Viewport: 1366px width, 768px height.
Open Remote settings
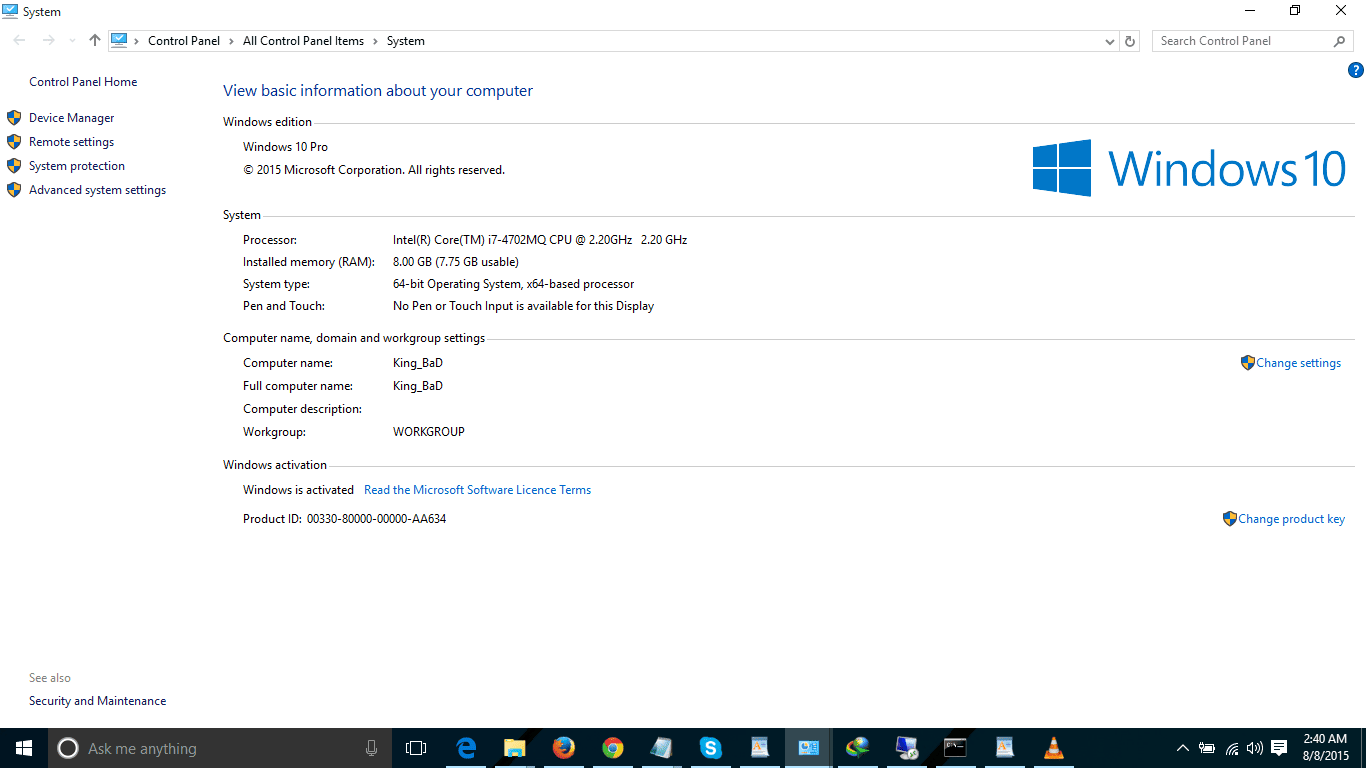pos(71,142)
